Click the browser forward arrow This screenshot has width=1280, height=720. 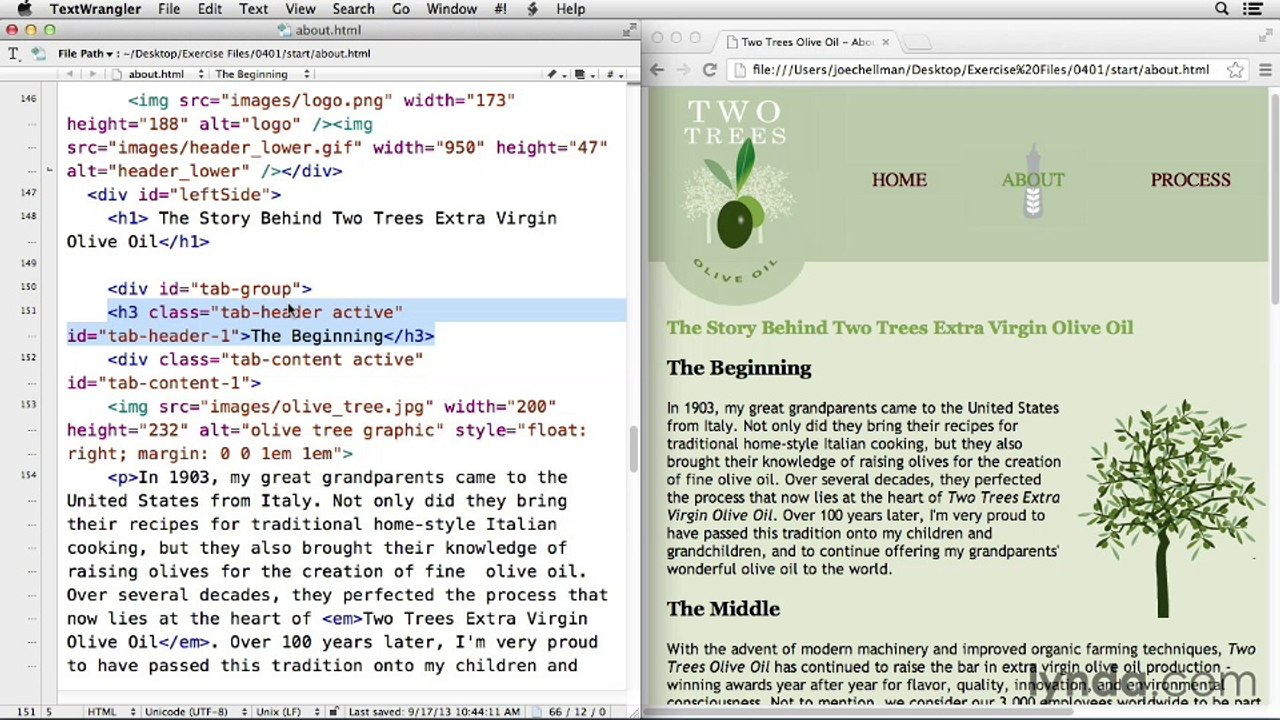[x=683, y=70]
